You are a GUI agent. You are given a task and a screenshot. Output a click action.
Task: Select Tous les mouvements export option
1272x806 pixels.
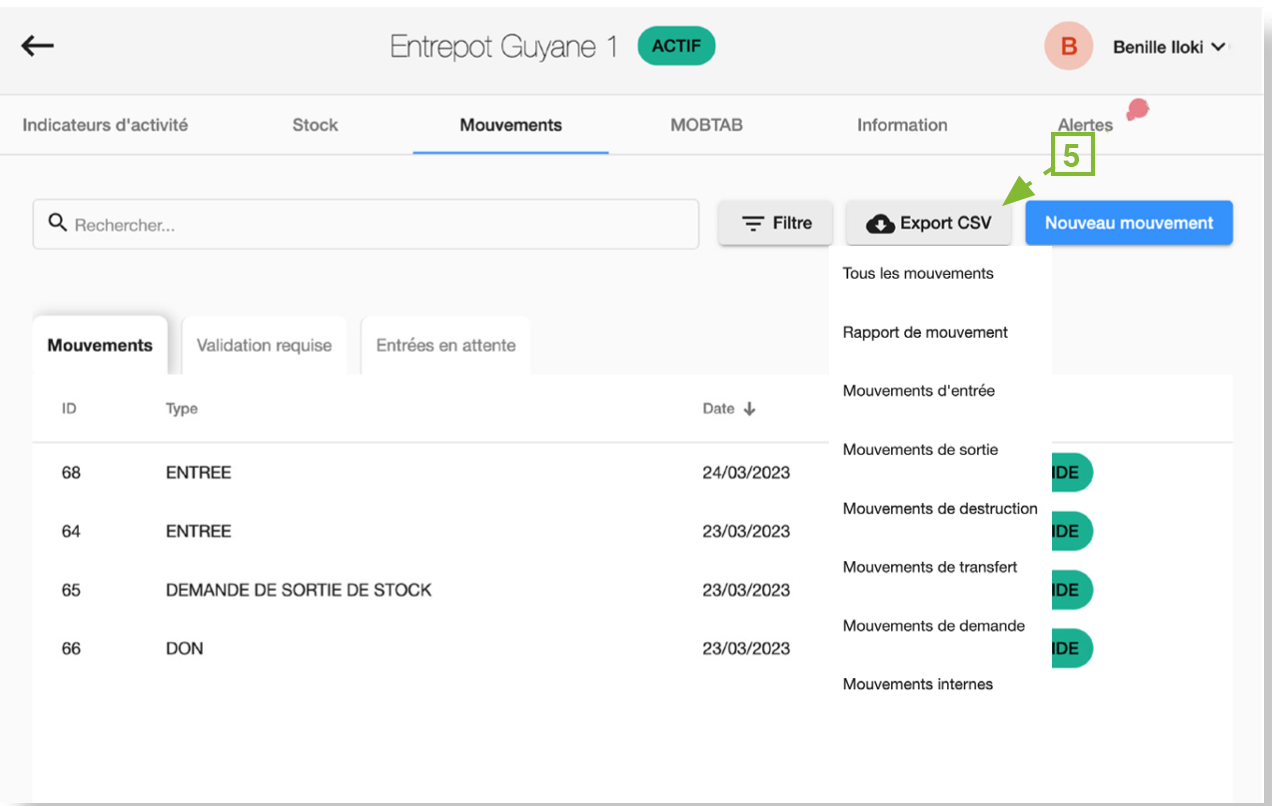click(x=918, y=273)
